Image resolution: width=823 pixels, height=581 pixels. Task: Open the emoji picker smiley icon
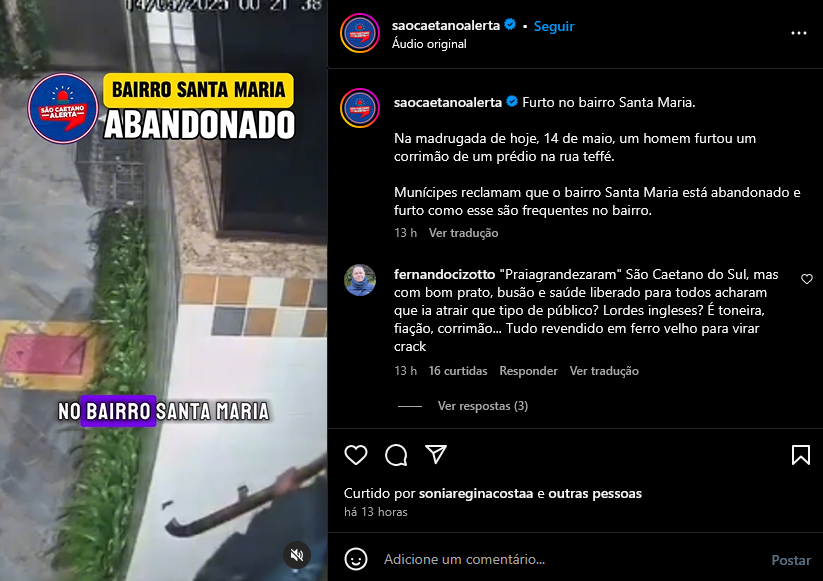(x=355, y=559)
